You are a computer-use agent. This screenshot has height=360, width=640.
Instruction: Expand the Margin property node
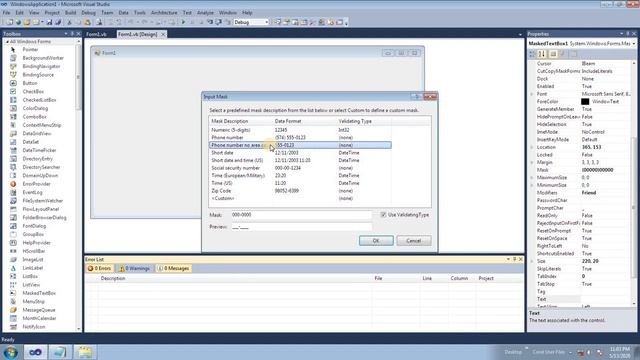point(532,162)
